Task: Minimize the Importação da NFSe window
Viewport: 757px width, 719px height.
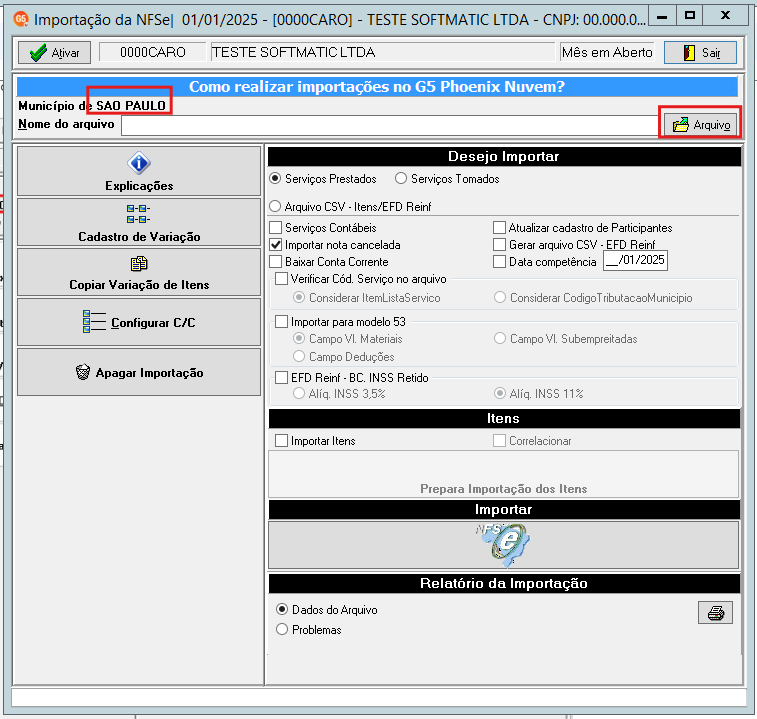Action: 662,16
